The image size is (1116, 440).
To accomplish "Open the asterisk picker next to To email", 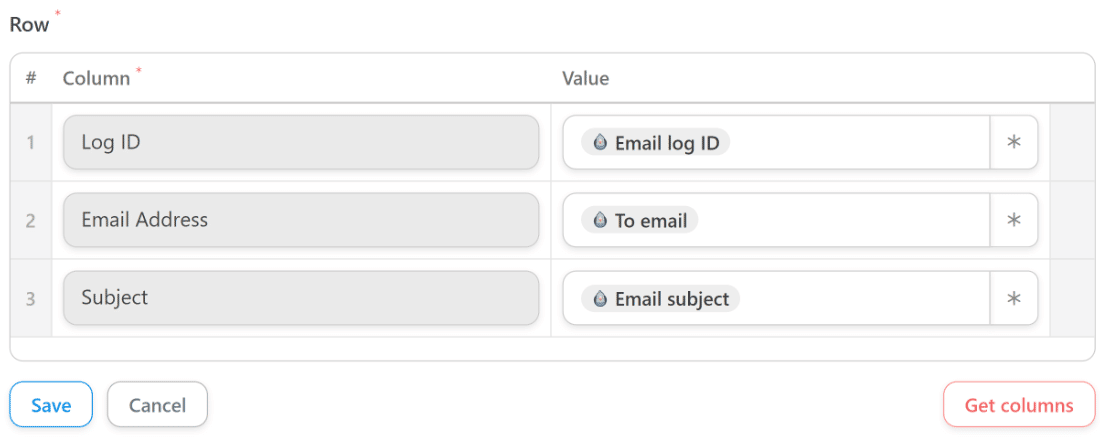I will click(1014, 220).
